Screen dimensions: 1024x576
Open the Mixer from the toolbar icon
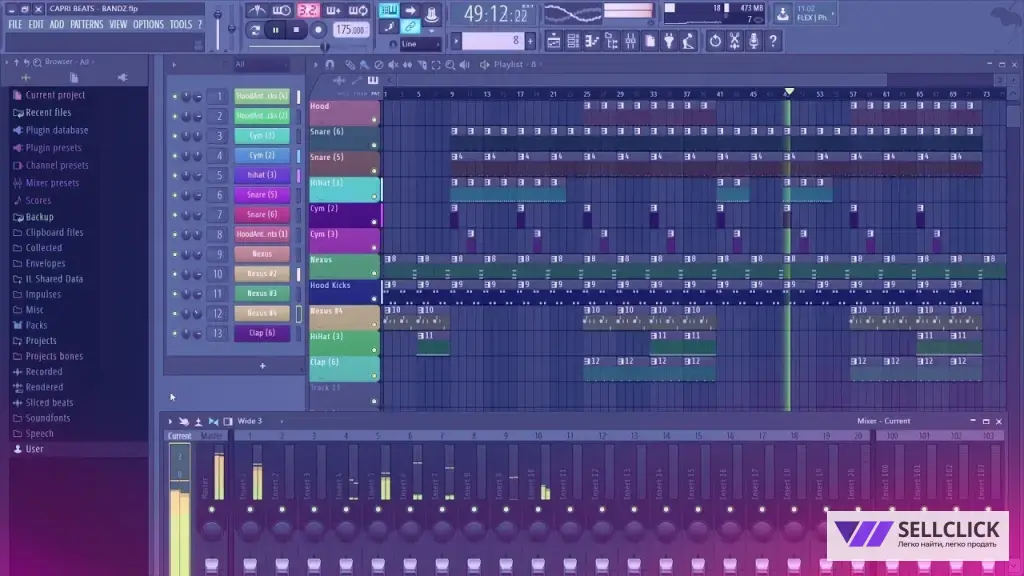point(630,41)
